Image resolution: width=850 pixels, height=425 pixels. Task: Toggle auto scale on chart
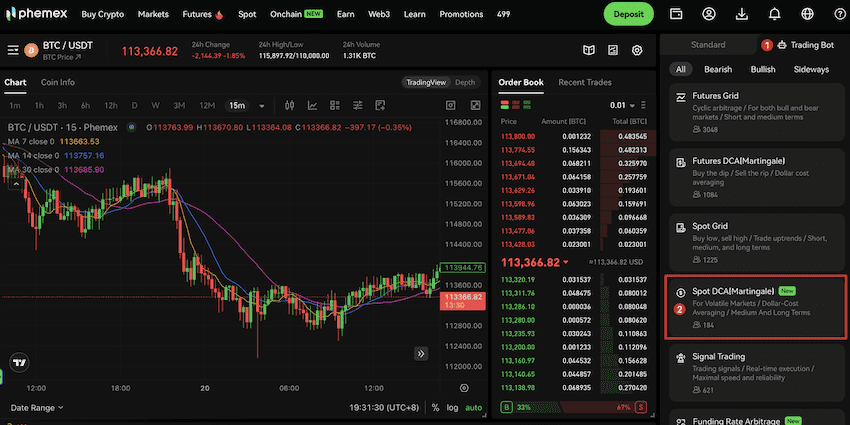point(473,408)
